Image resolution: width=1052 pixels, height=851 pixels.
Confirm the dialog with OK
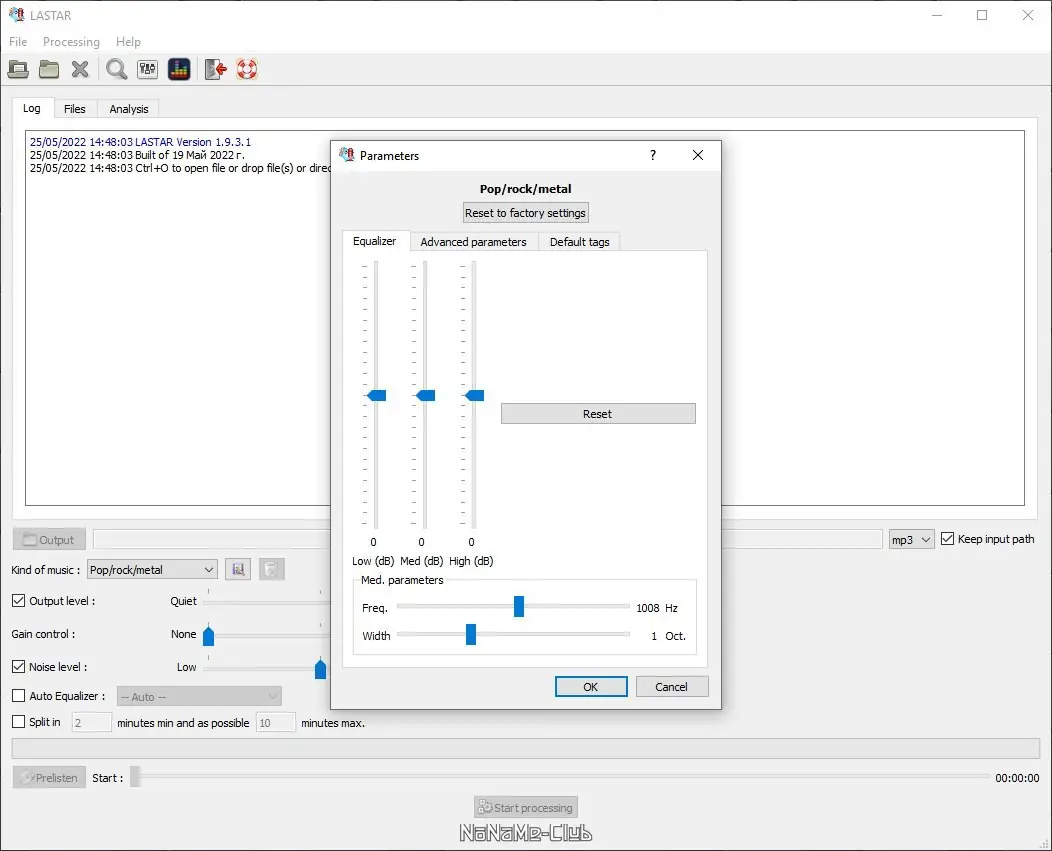tap(591, 687)
